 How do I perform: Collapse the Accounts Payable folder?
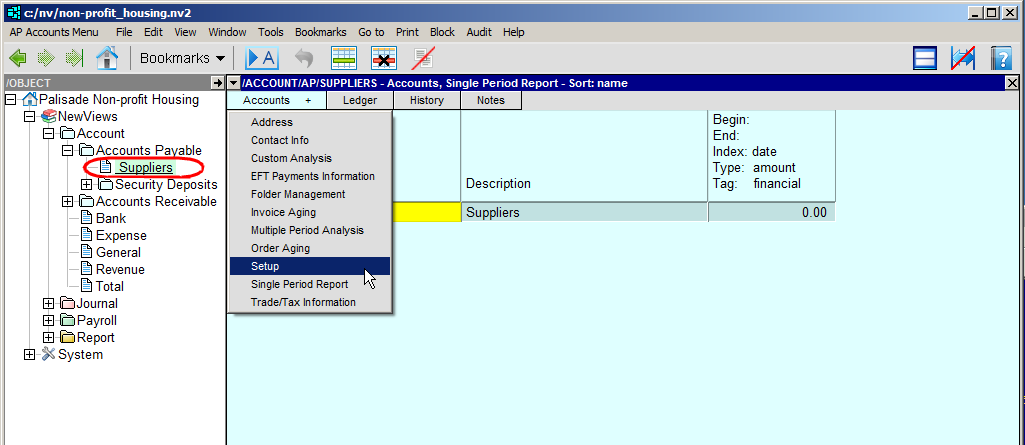68,151
